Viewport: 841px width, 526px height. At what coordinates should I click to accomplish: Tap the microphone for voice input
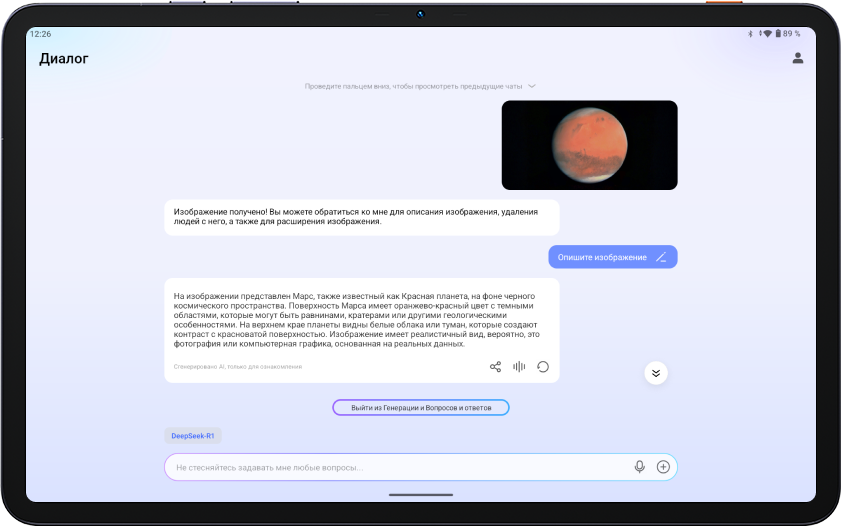coord(640,467)
